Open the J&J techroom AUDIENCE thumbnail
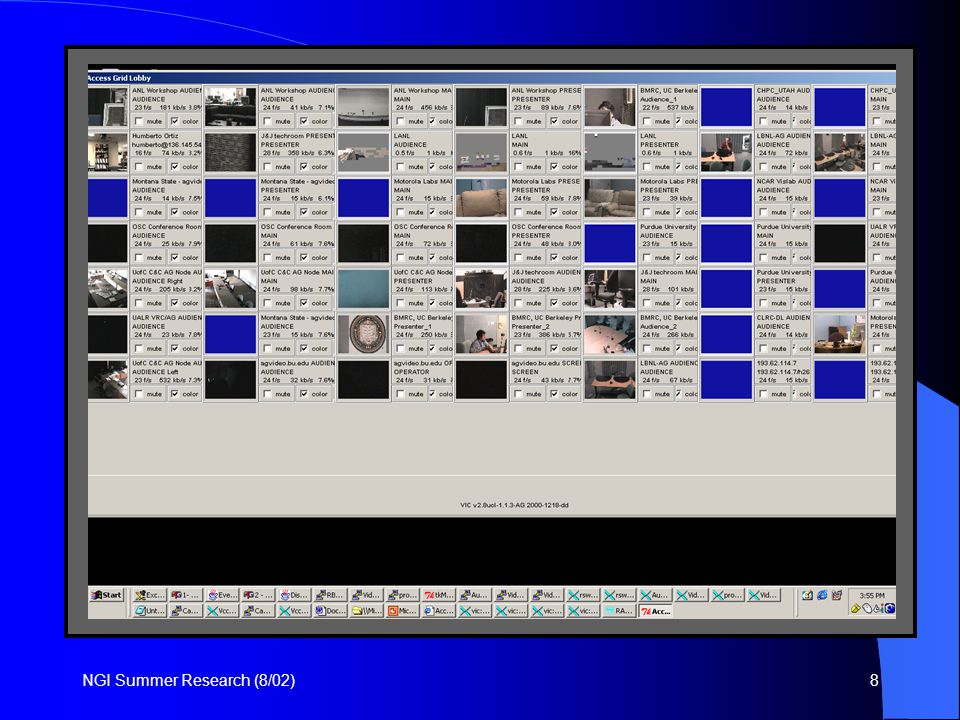 click(481, 288)
